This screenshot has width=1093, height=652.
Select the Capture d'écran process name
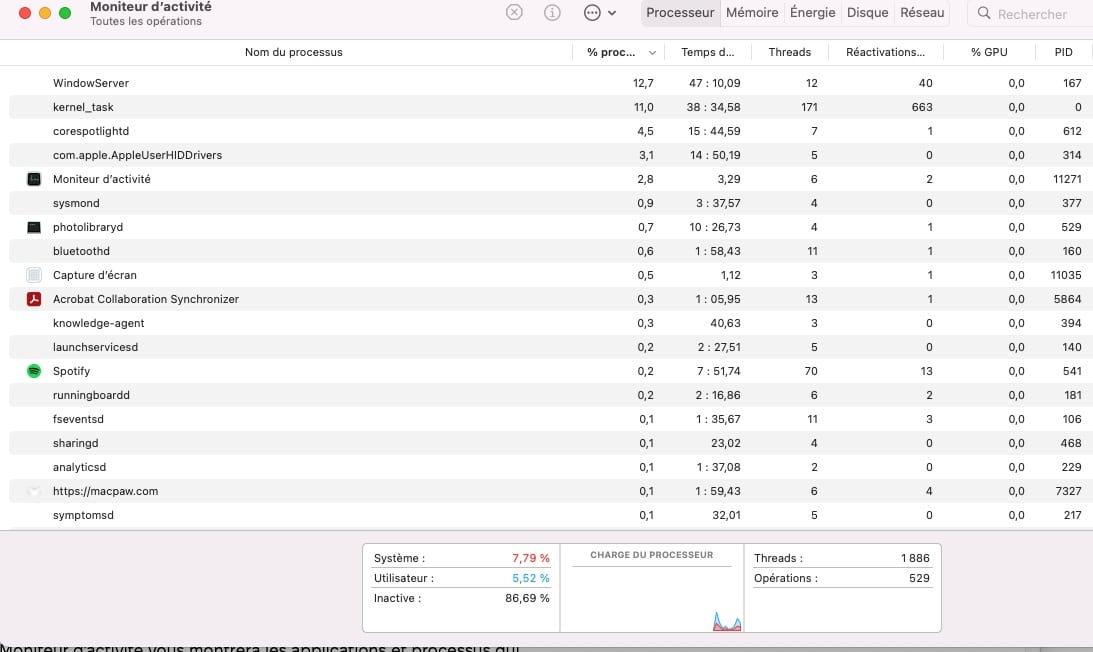point(95,275)
